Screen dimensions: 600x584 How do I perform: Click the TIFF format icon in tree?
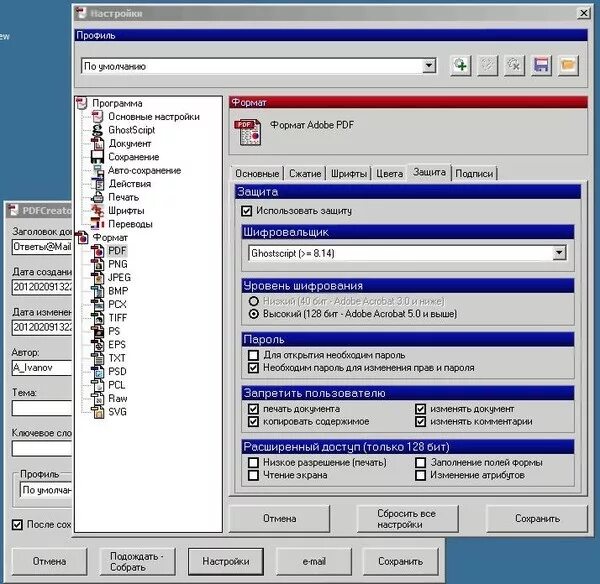click(98, 318)
